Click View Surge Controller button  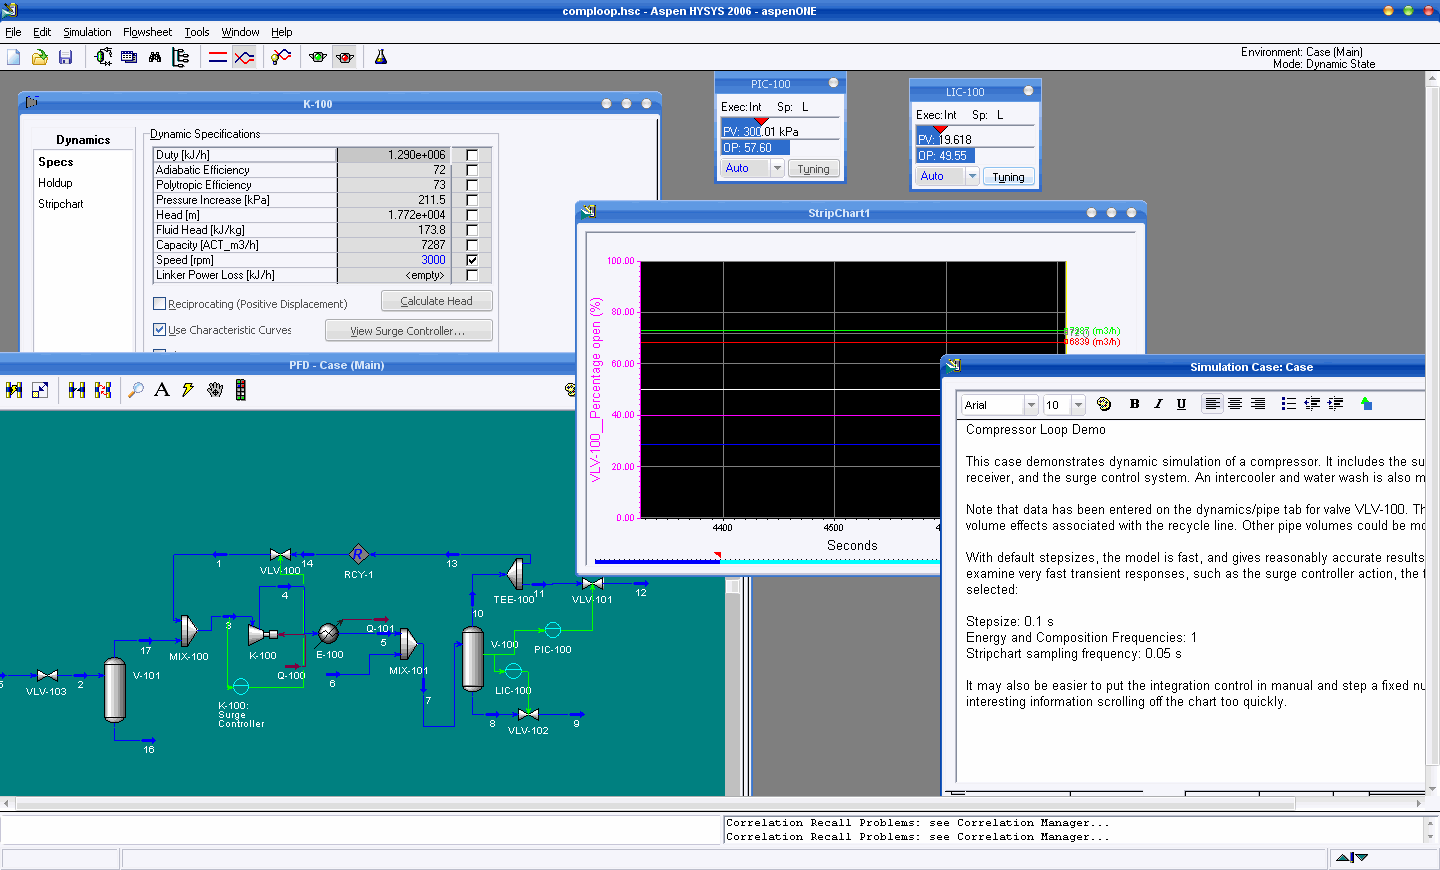click(x=408, y=331)
